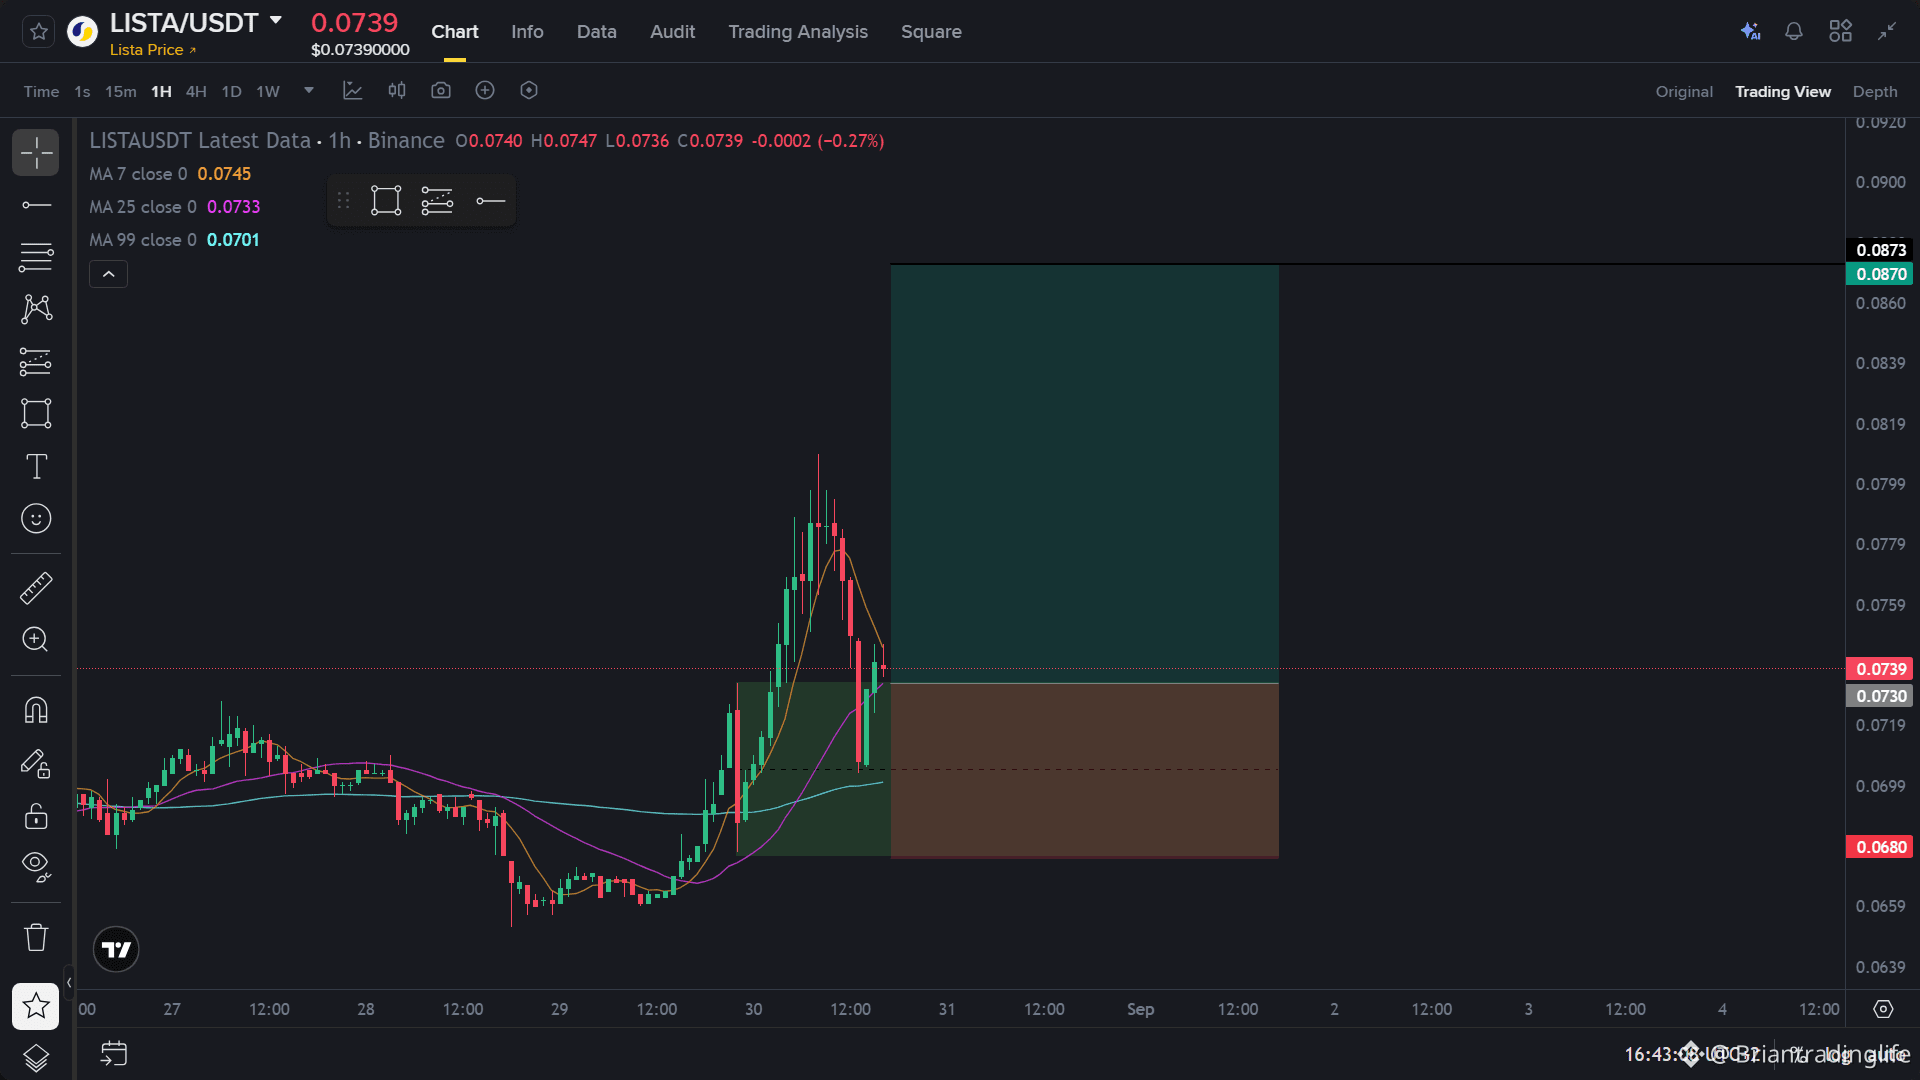
Task: Switch to the Info tab
Action: 527,32
